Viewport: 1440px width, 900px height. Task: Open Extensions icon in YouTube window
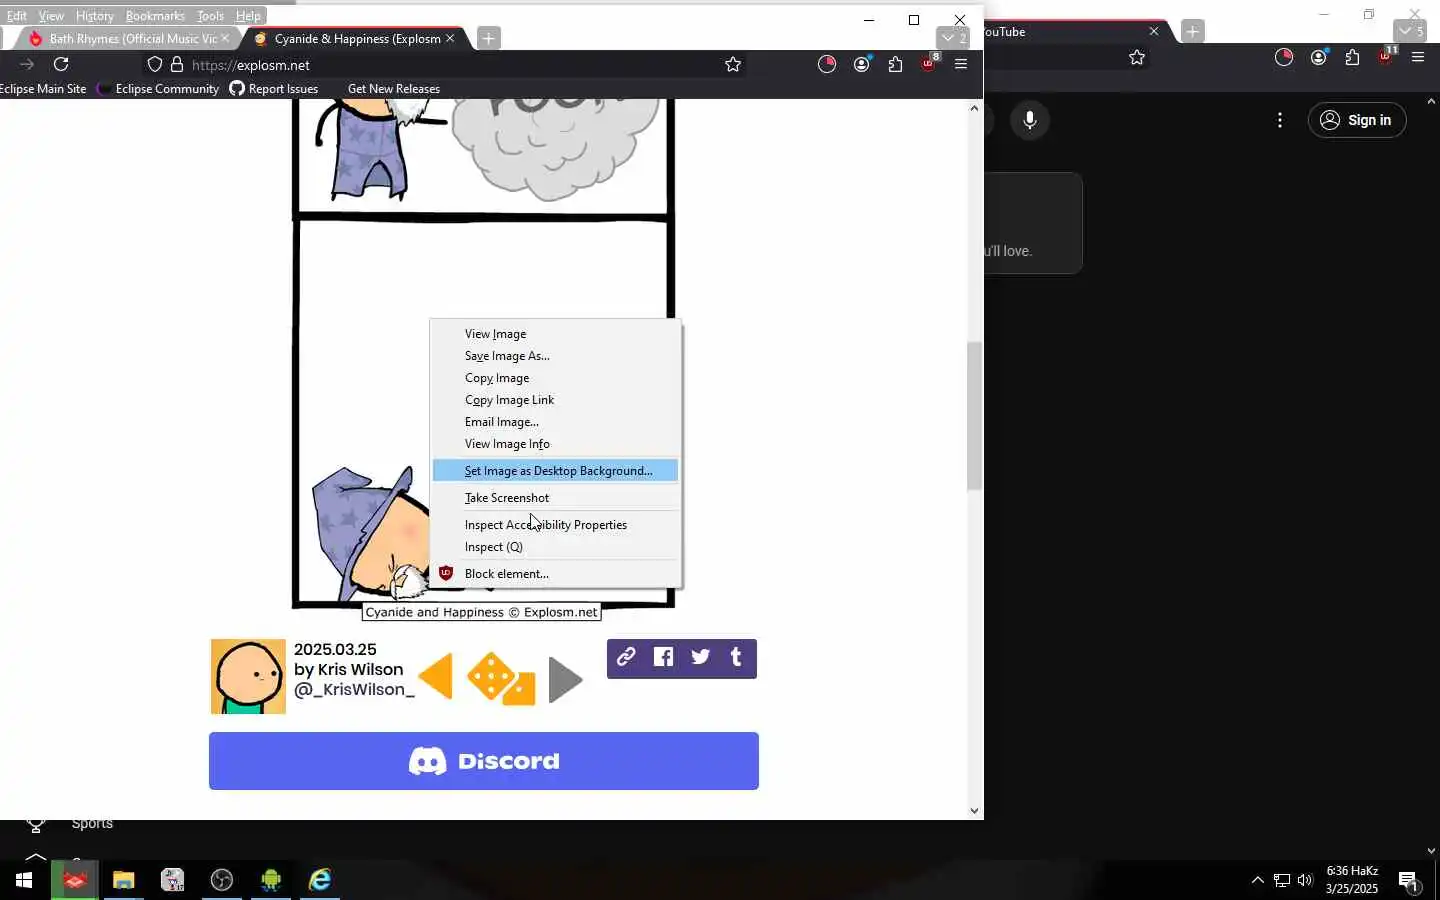click(x=1352, y=57)
